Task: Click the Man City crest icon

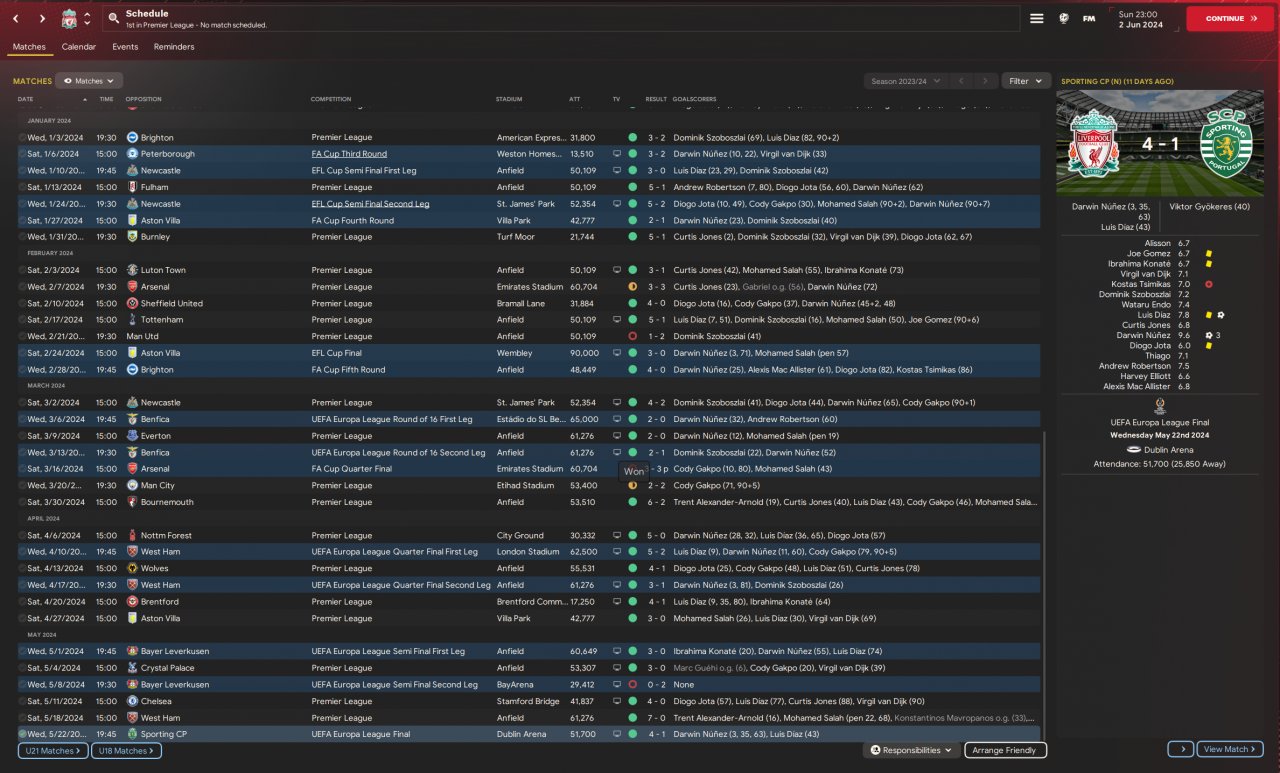Action: point(132,485)
